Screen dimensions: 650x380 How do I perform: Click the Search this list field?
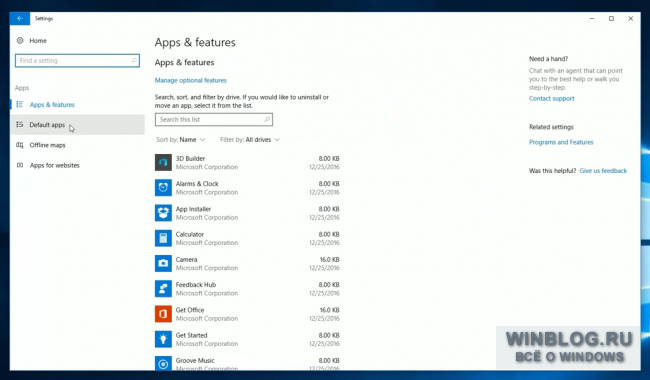214,119
